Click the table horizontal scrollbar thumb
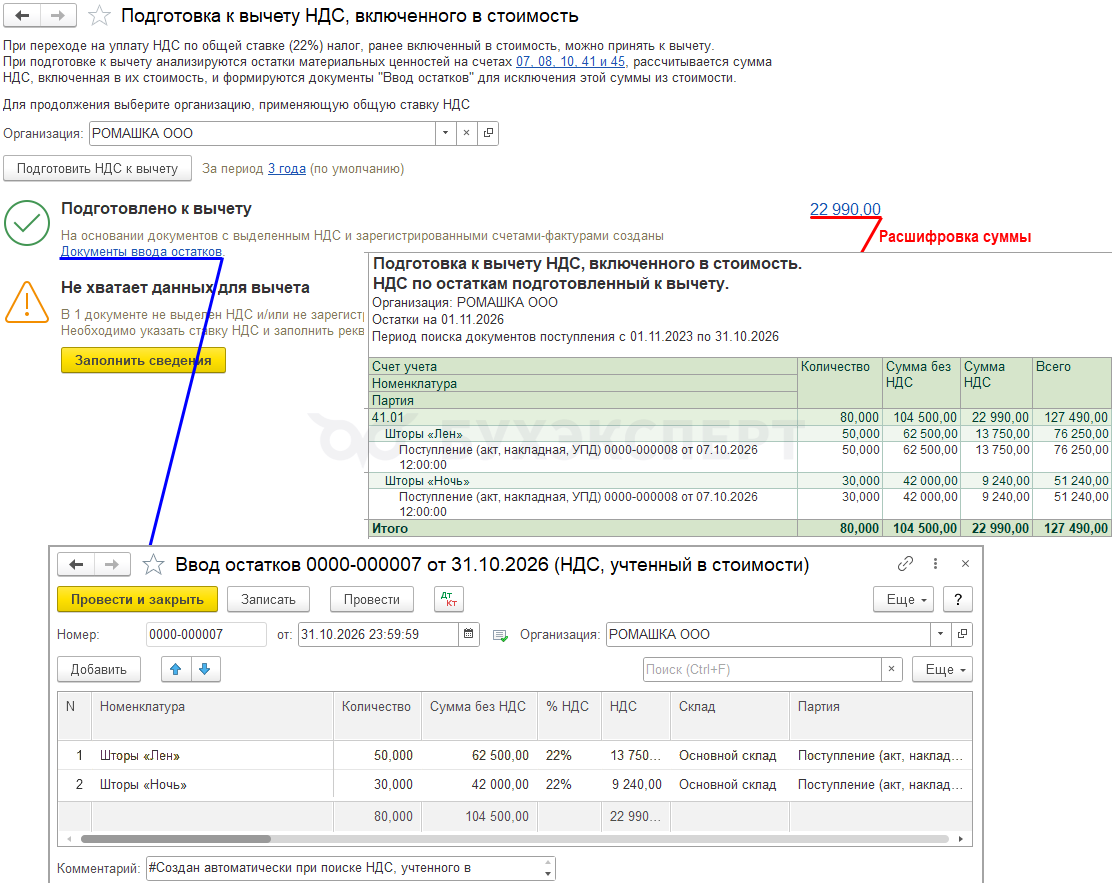This screenshot has width=1112, height=883. [x=176, y=839]
